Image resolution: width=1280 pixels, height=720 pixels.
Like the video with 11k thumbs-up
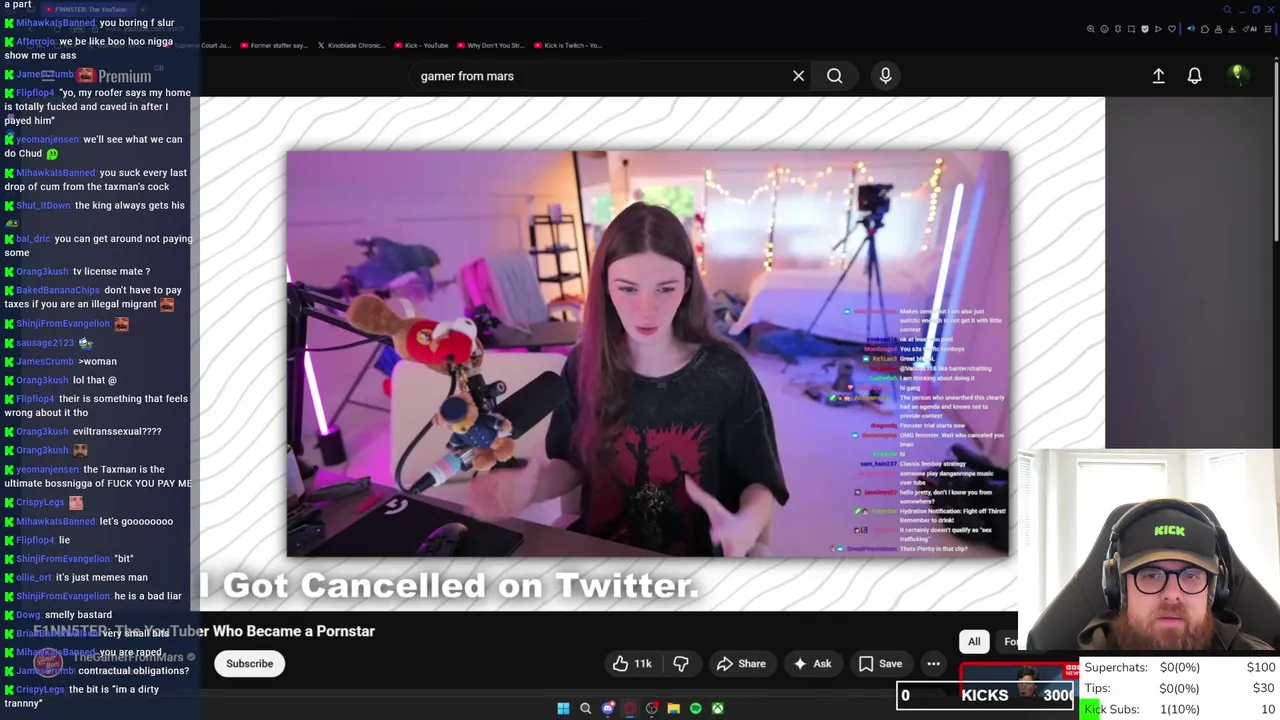(633, 664)
